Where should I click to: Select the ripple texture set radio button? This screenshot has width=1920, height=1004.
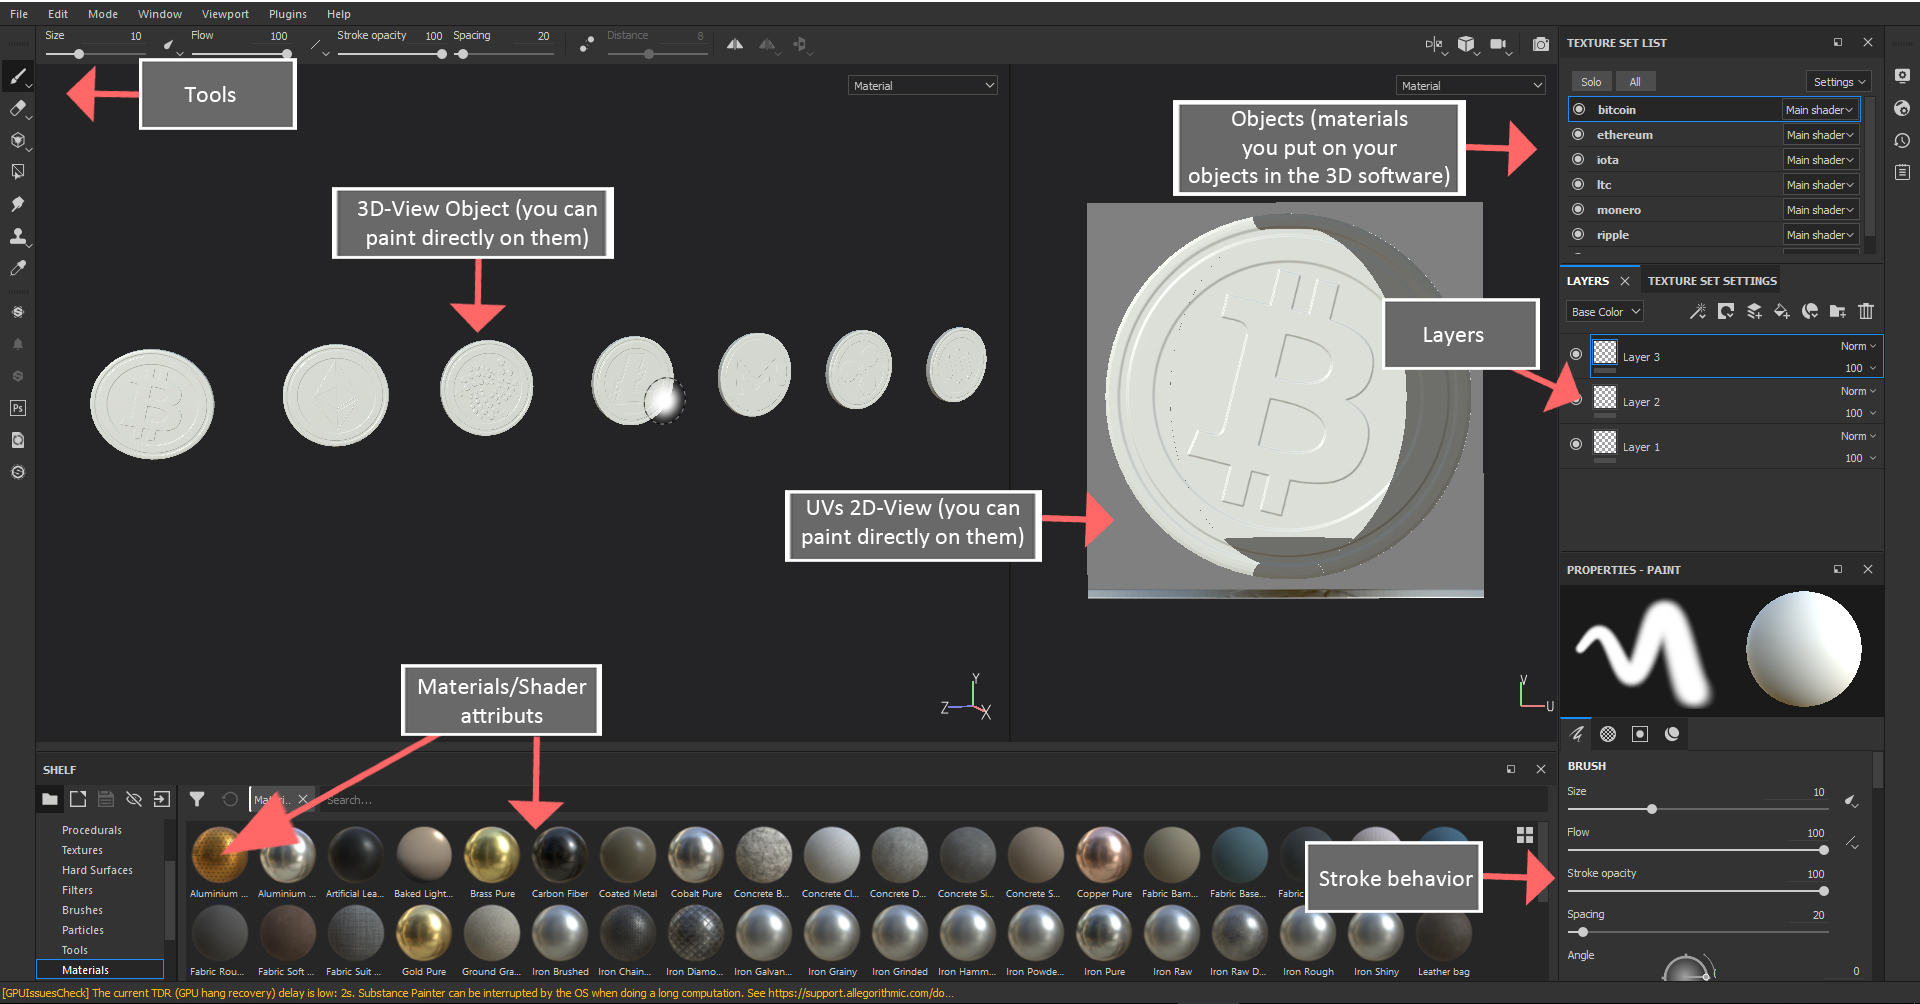pyautogui.click(x=1578, y=234)
